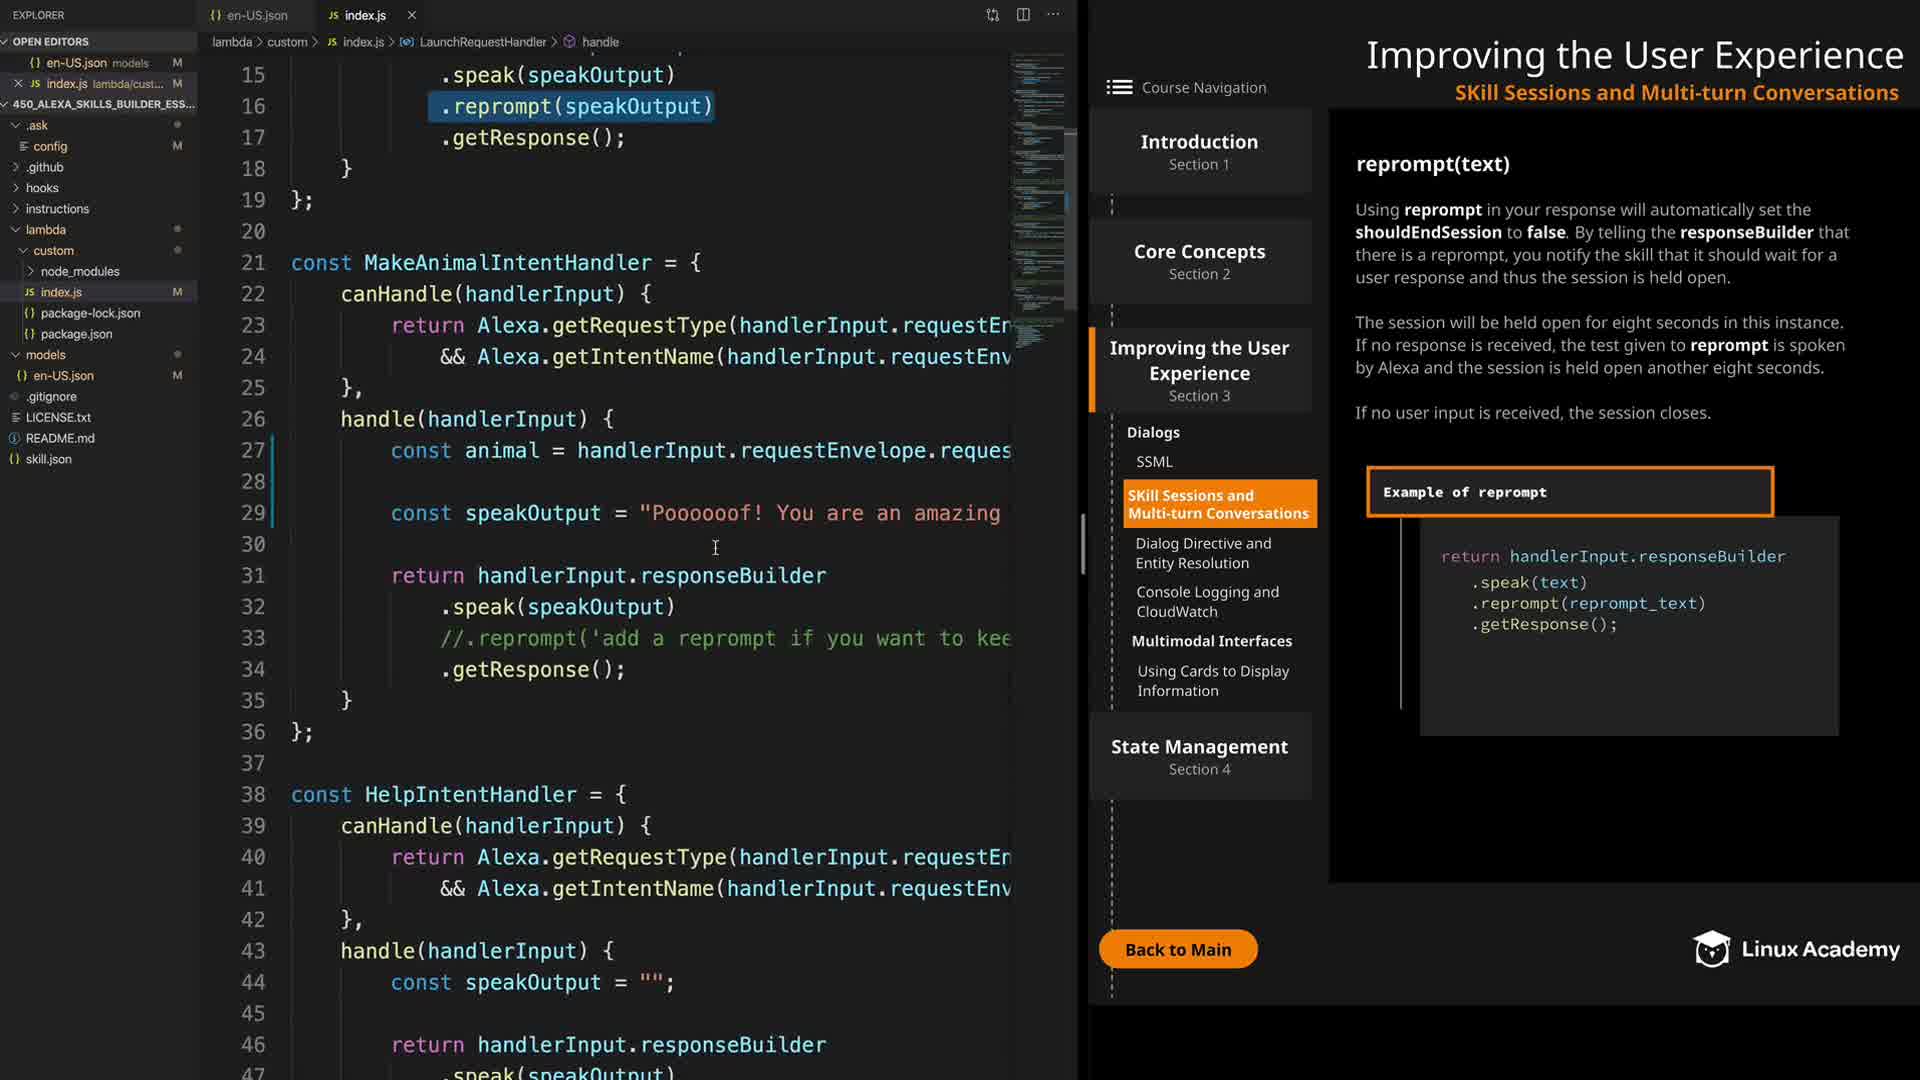Image resolution: width=1920 pixels, height=1080 pixels.
Task: Collapse the lambda folder
Action: click(45, 230)
